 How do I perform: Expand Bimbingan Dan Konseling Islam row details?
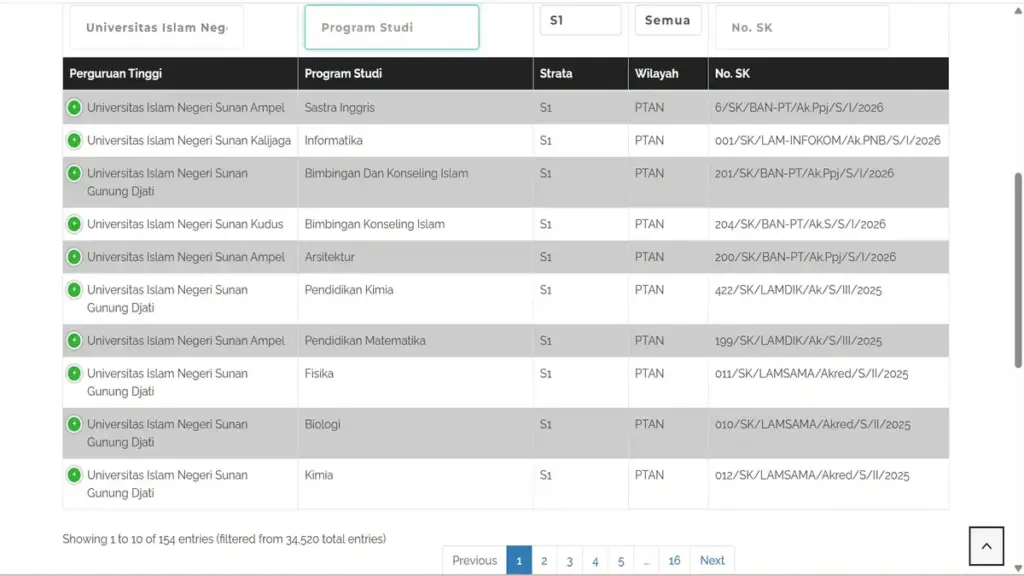pos(74,174)
